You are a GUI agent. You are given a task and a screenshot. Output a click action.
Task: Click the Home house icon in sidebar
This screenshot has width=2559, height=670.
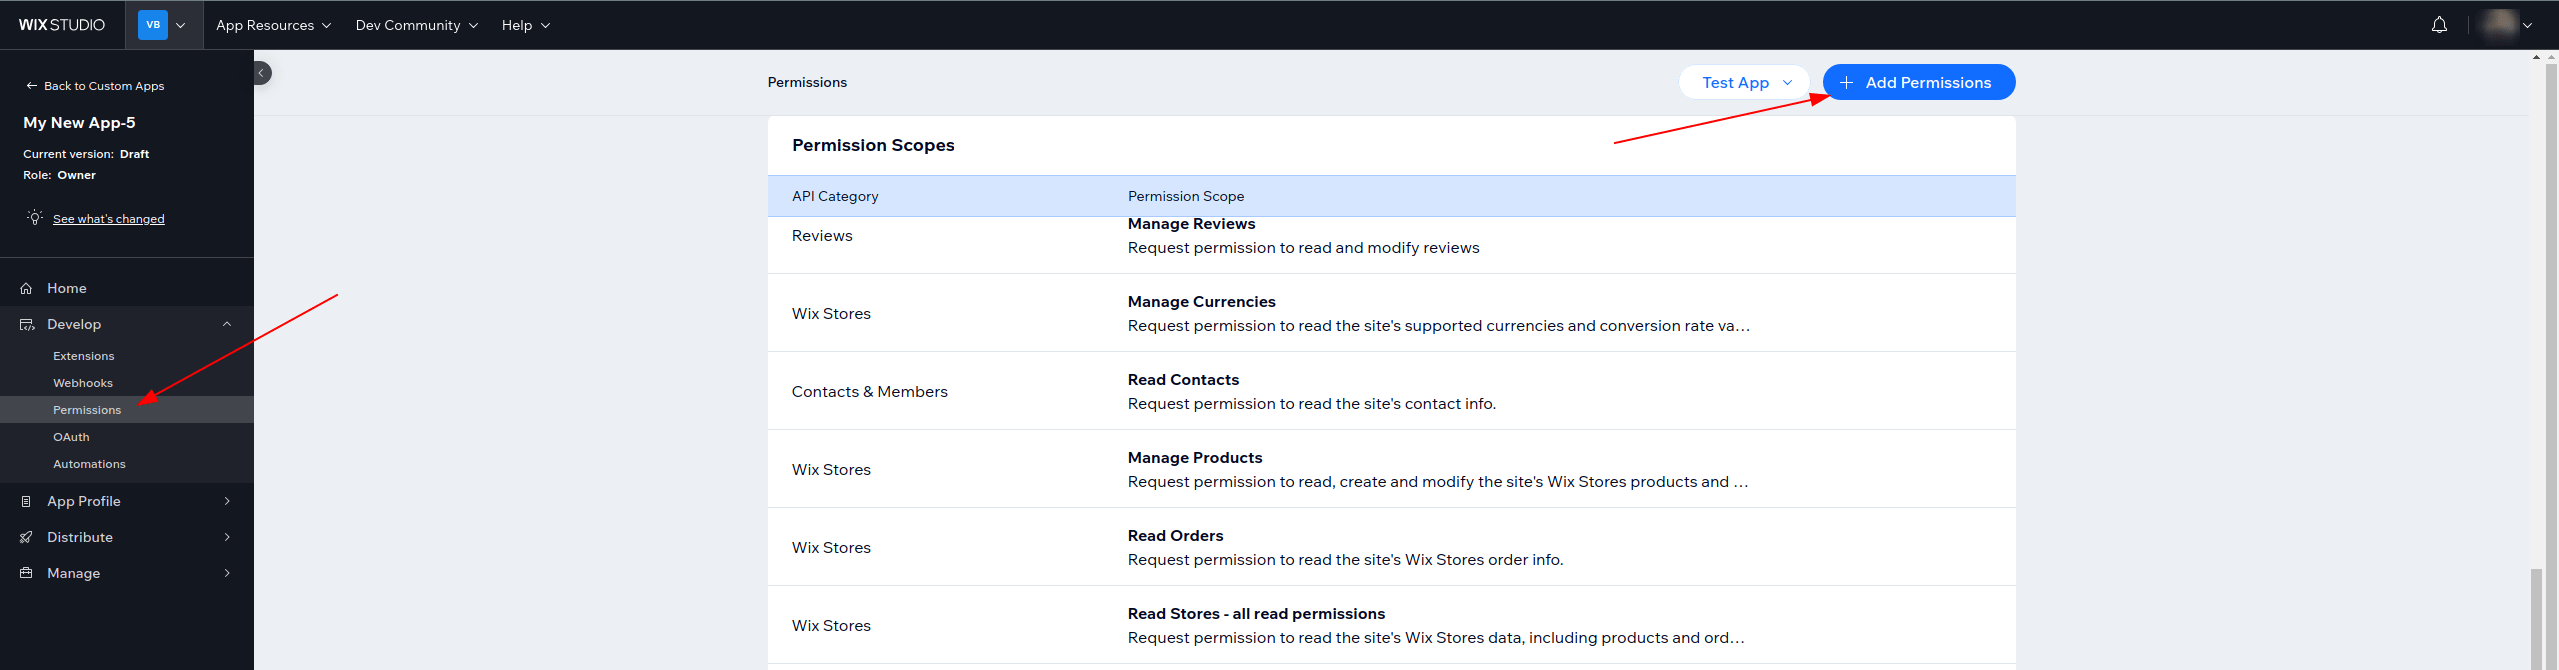(26, 288)
